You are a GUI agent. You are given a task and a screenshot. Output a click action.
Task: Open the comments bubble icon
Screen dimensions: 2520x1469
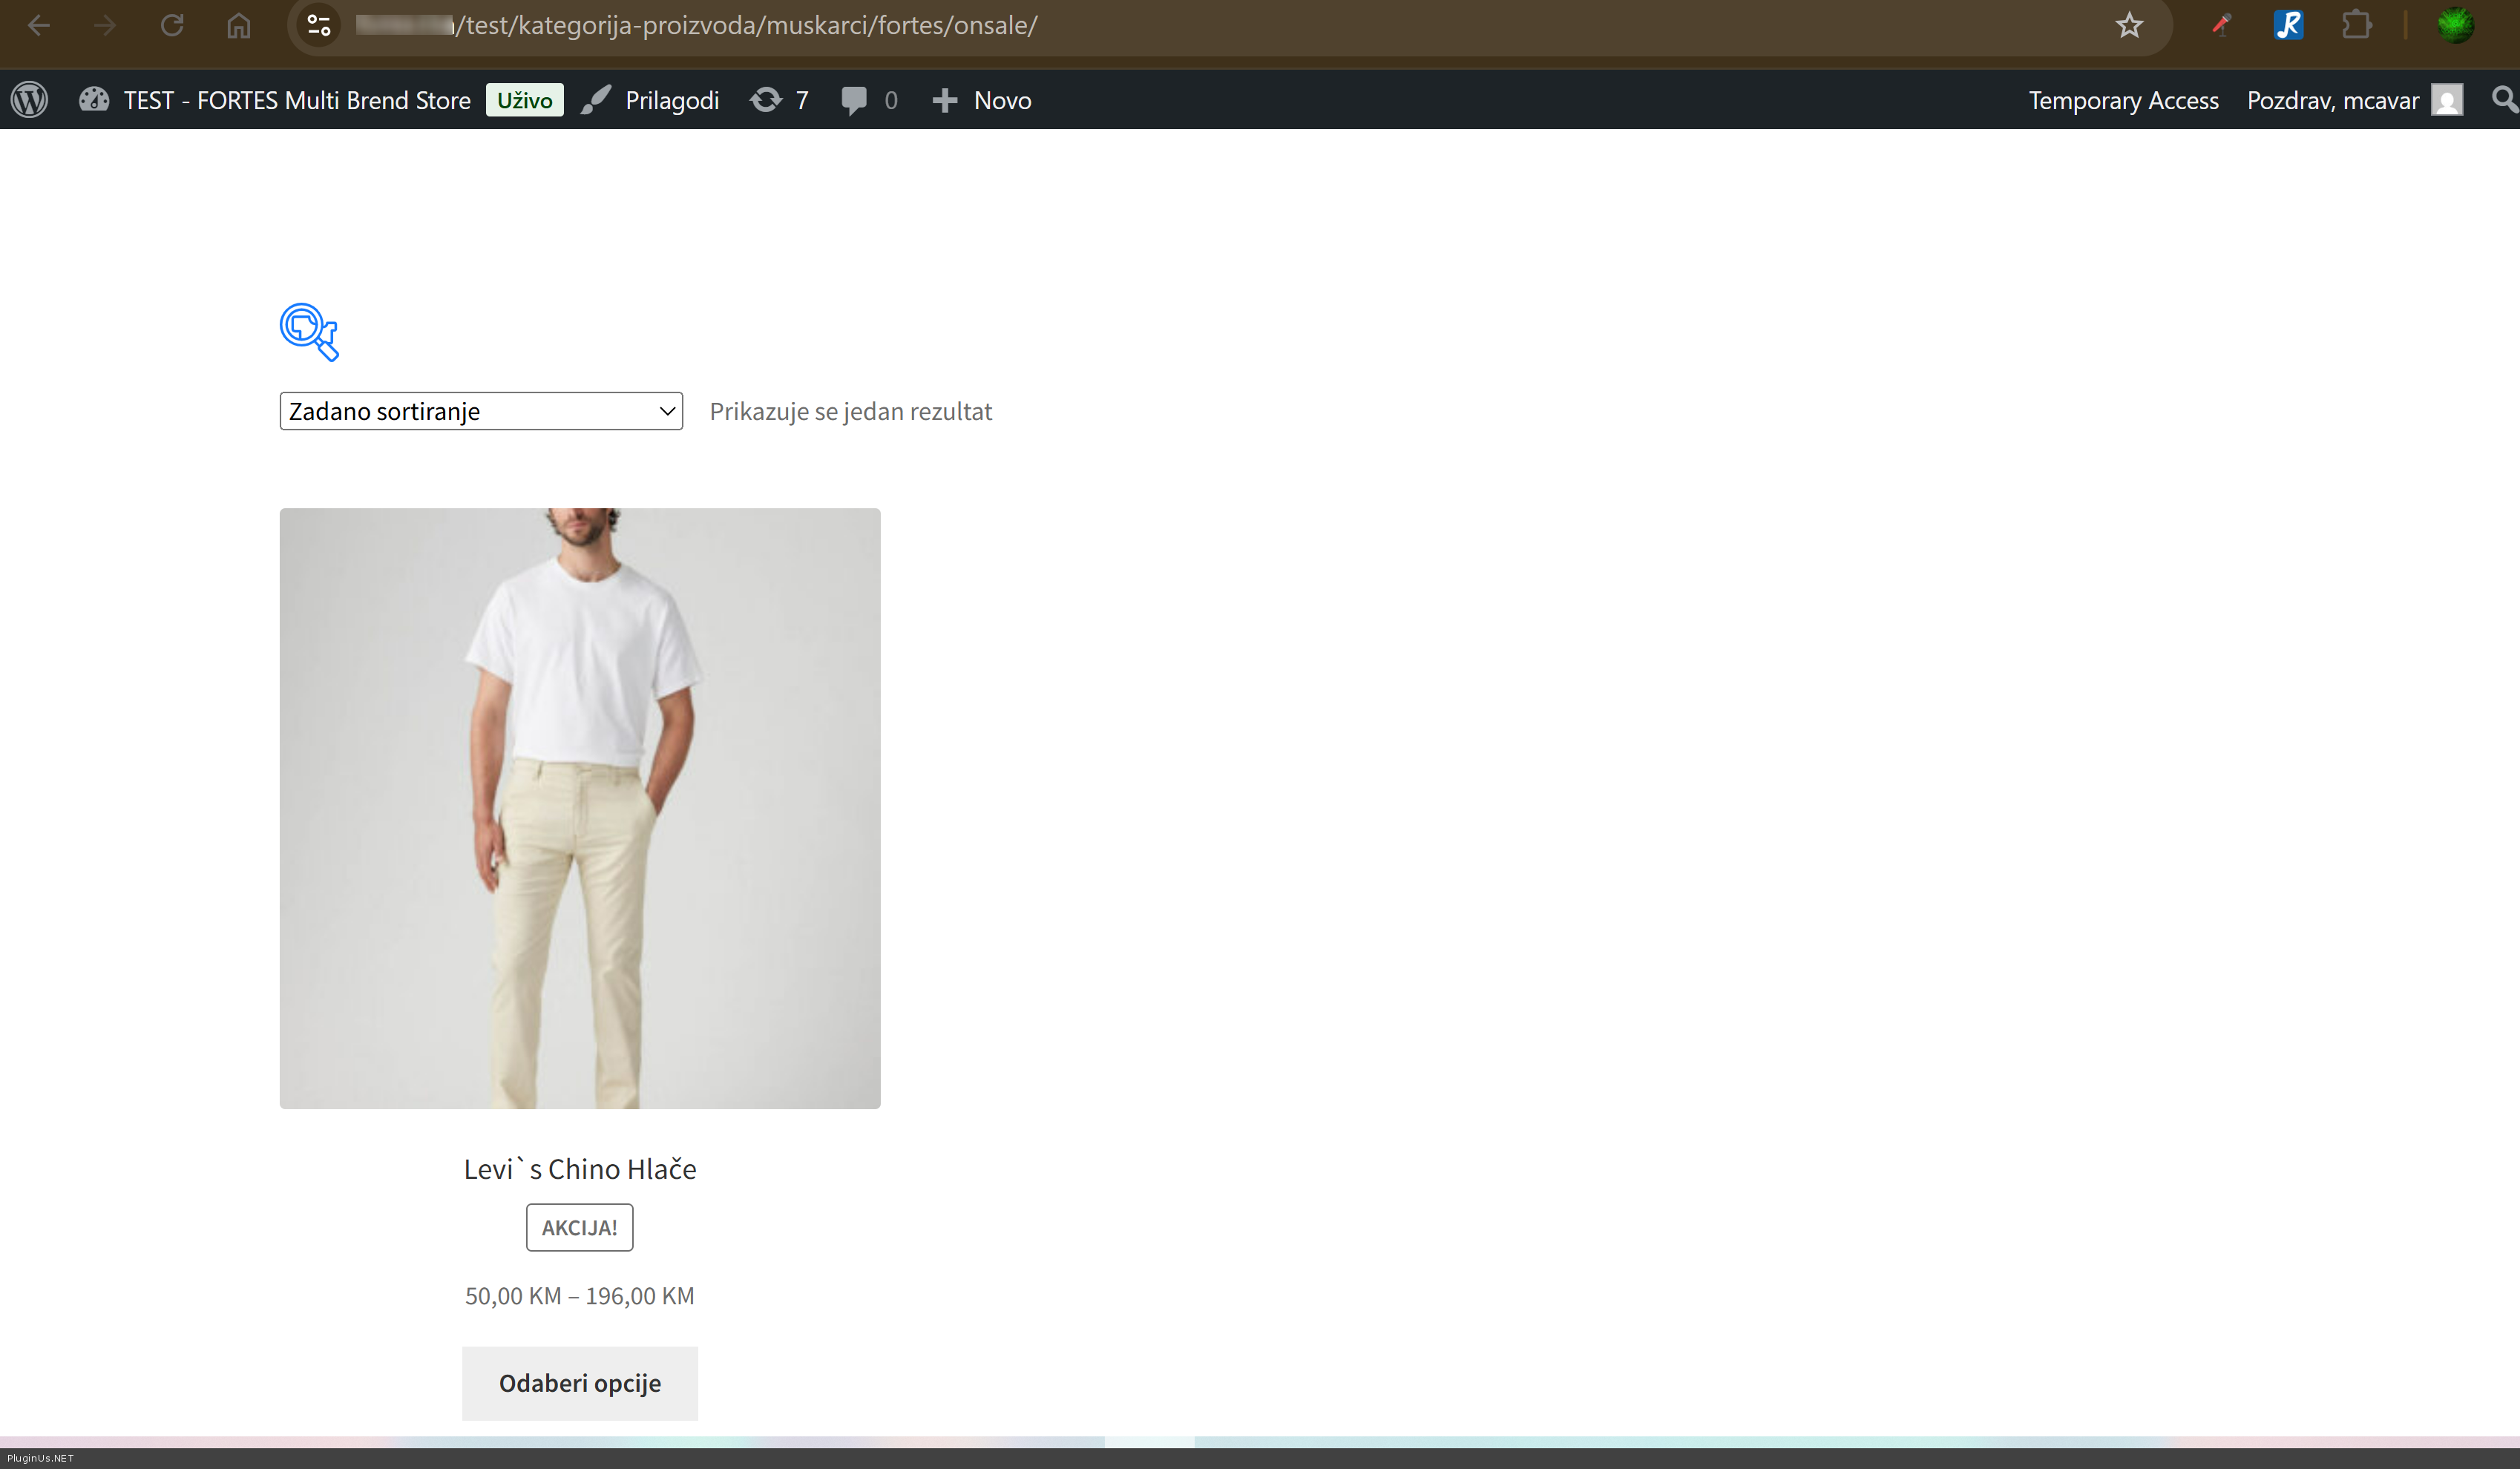pos(855,100)
